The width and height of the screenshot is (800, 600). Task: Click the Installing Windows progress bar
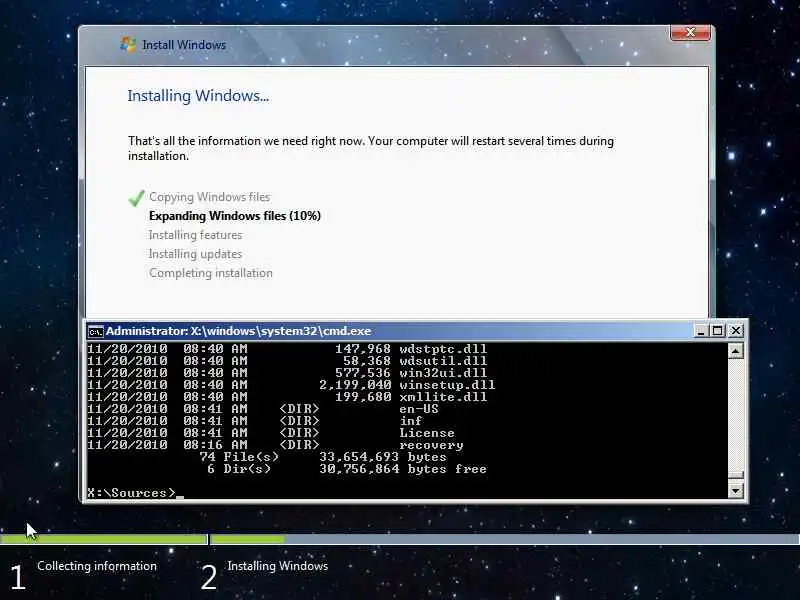(x=505, y=539)
